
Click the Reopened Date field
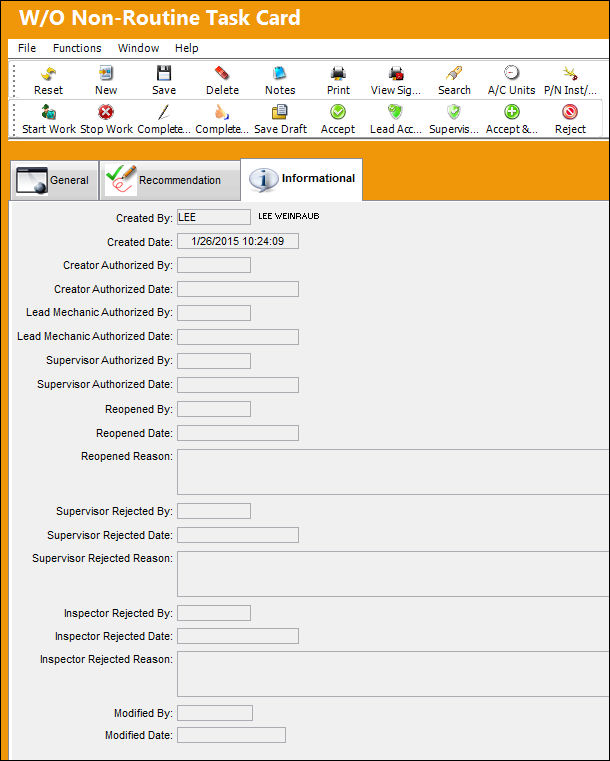[238, 433]
